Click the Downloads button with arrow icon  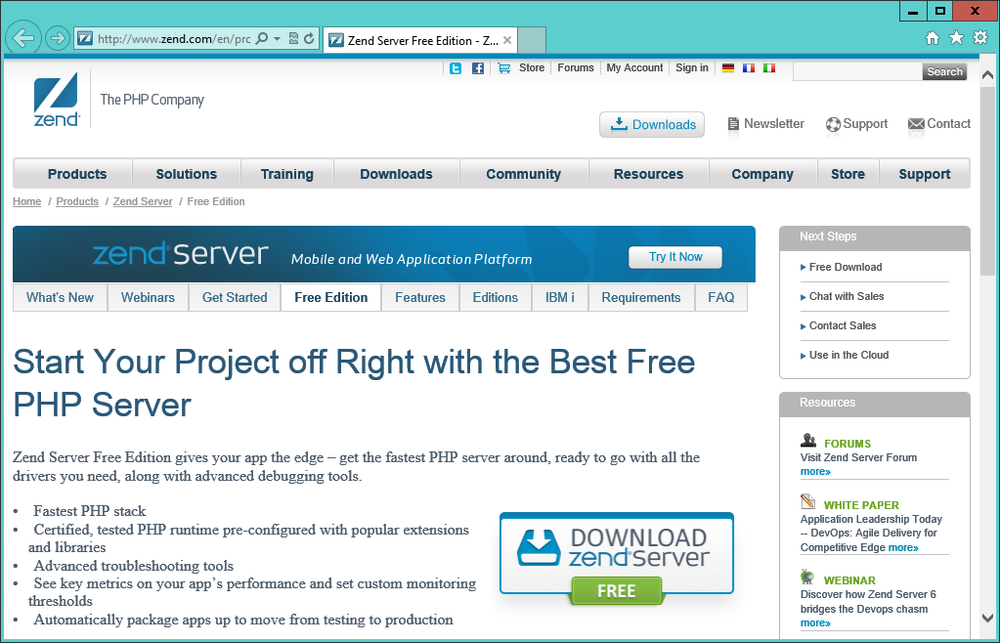coord(652,124)
